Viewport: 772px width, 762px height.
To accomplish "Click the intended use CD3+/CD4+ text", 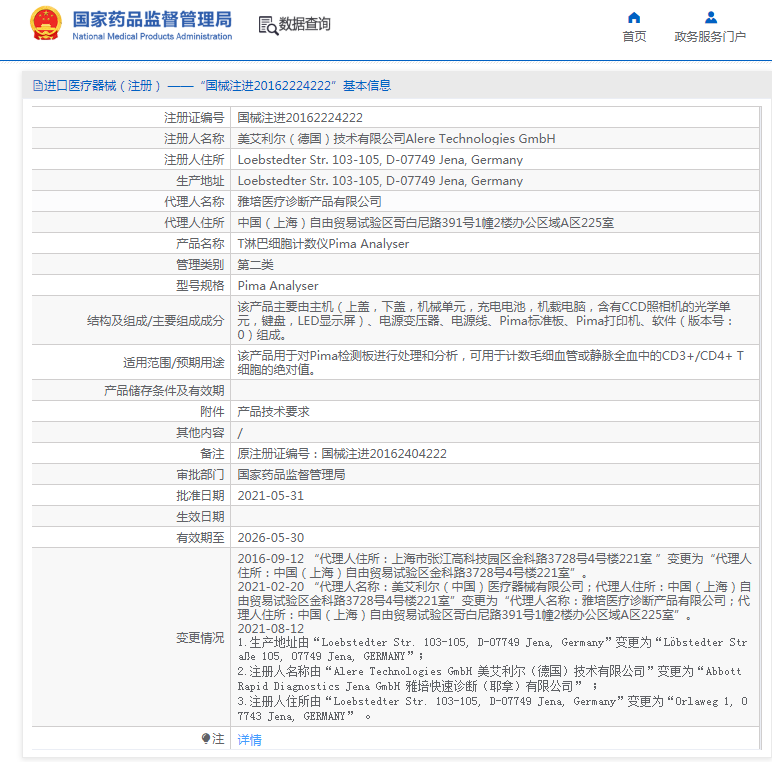I will point(490,362).
